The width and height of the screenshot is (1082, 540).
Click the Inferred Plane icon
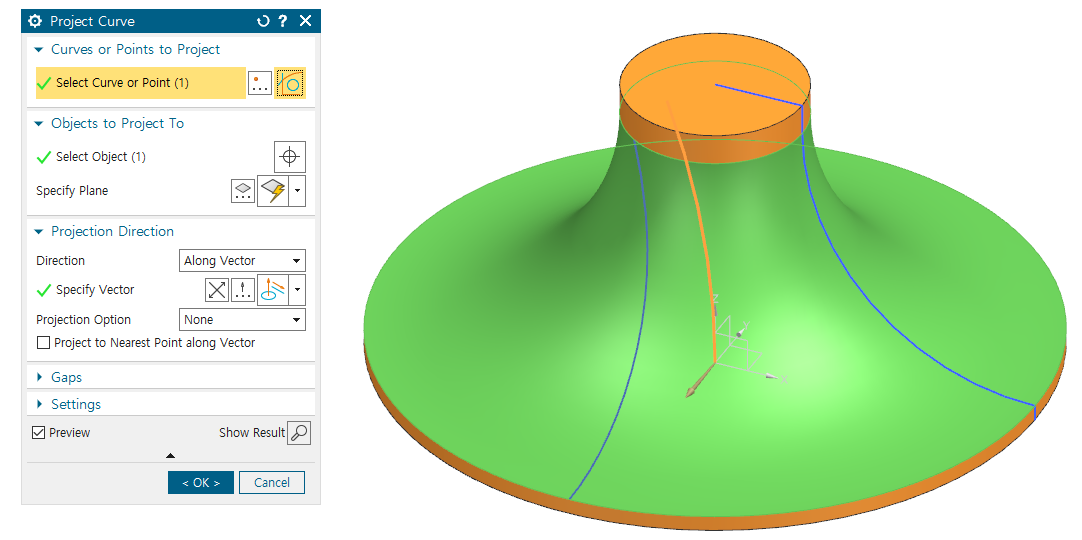coord(272,191)
